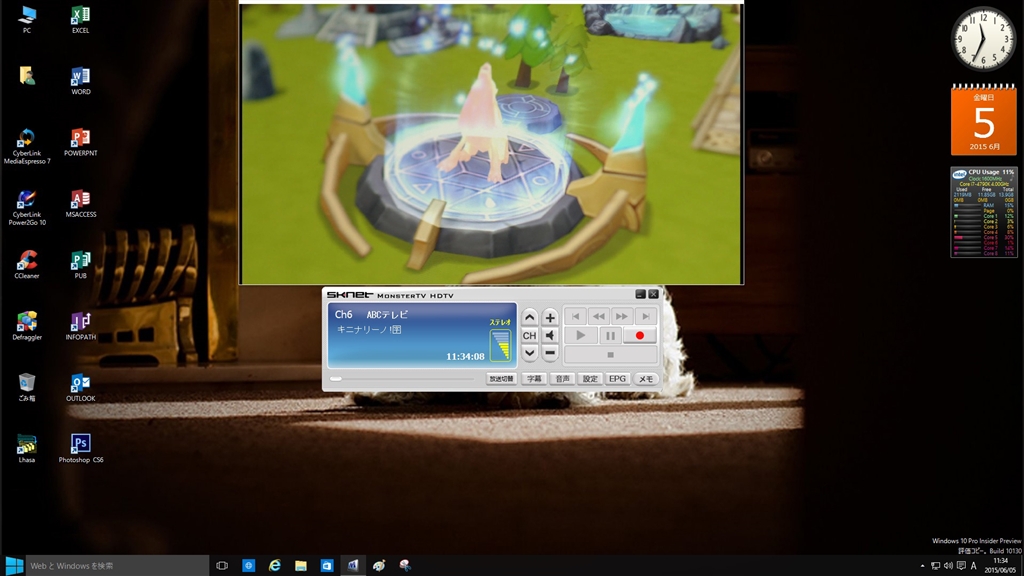1024x576 pixels.
Task: Switch to the next channel up in MonsterTV
Action: tap(530, 317)
